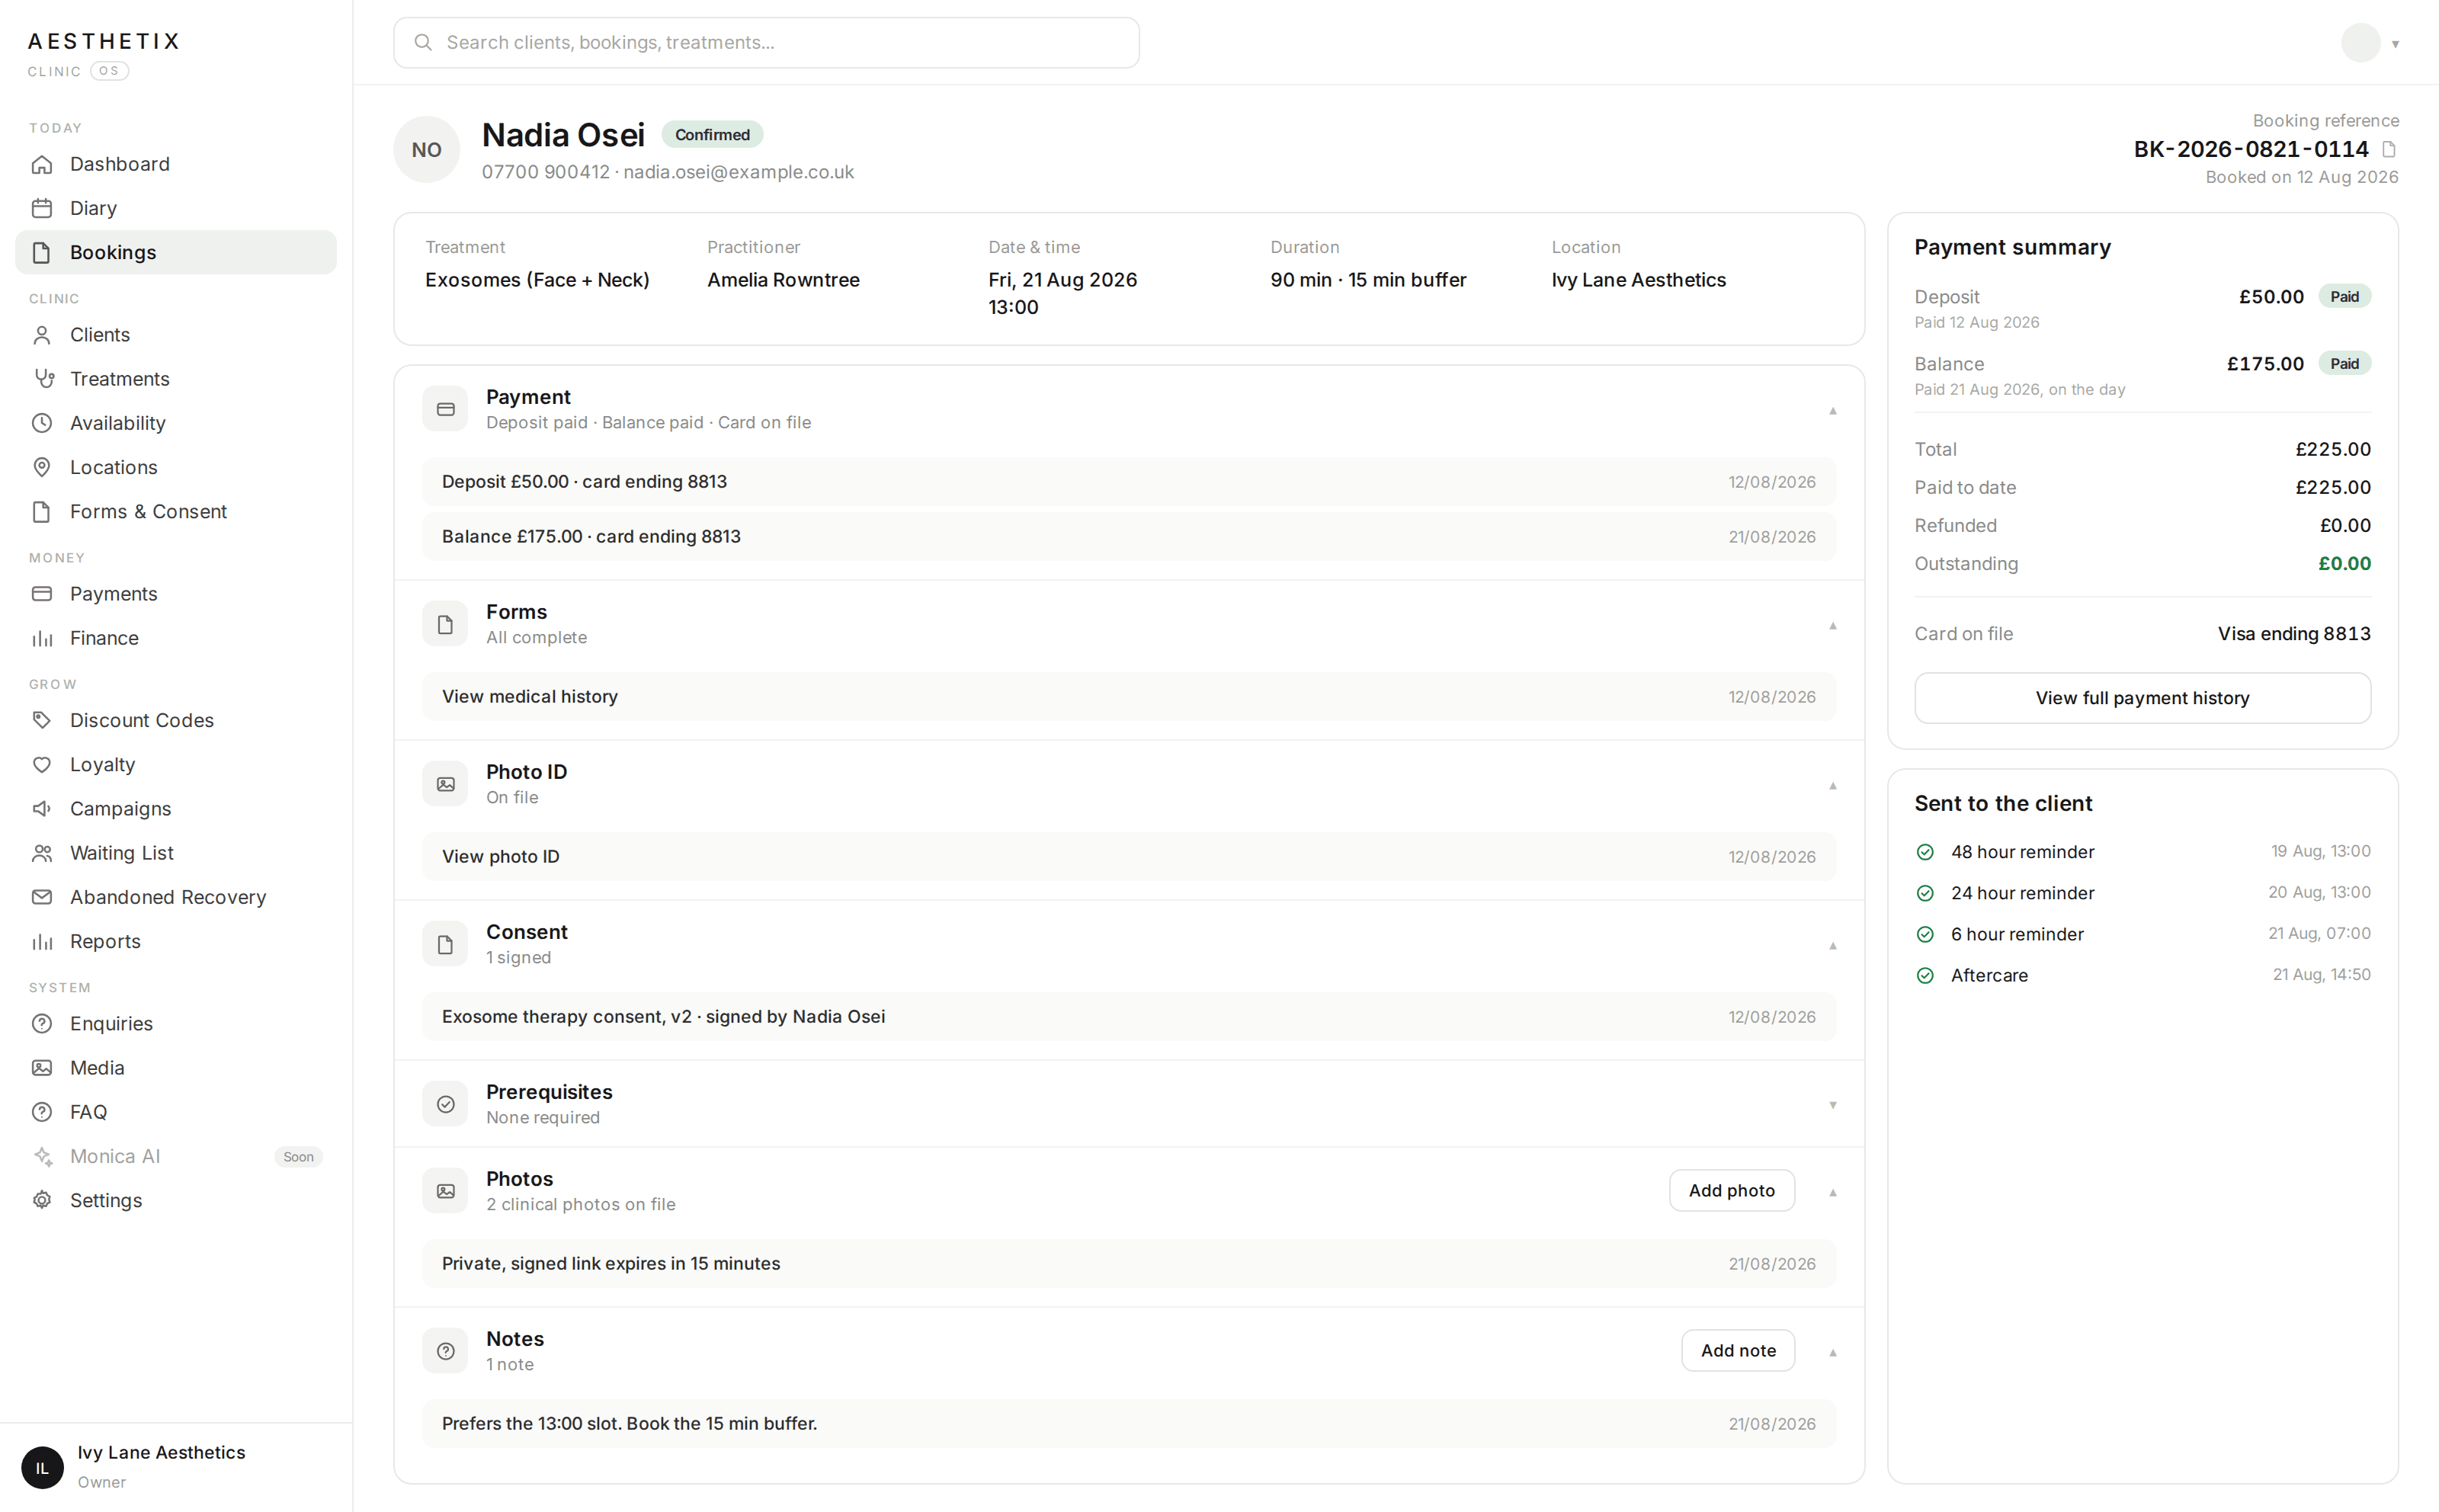Collapse the Photo ID section
2439x1512 pixels.
1833,786
